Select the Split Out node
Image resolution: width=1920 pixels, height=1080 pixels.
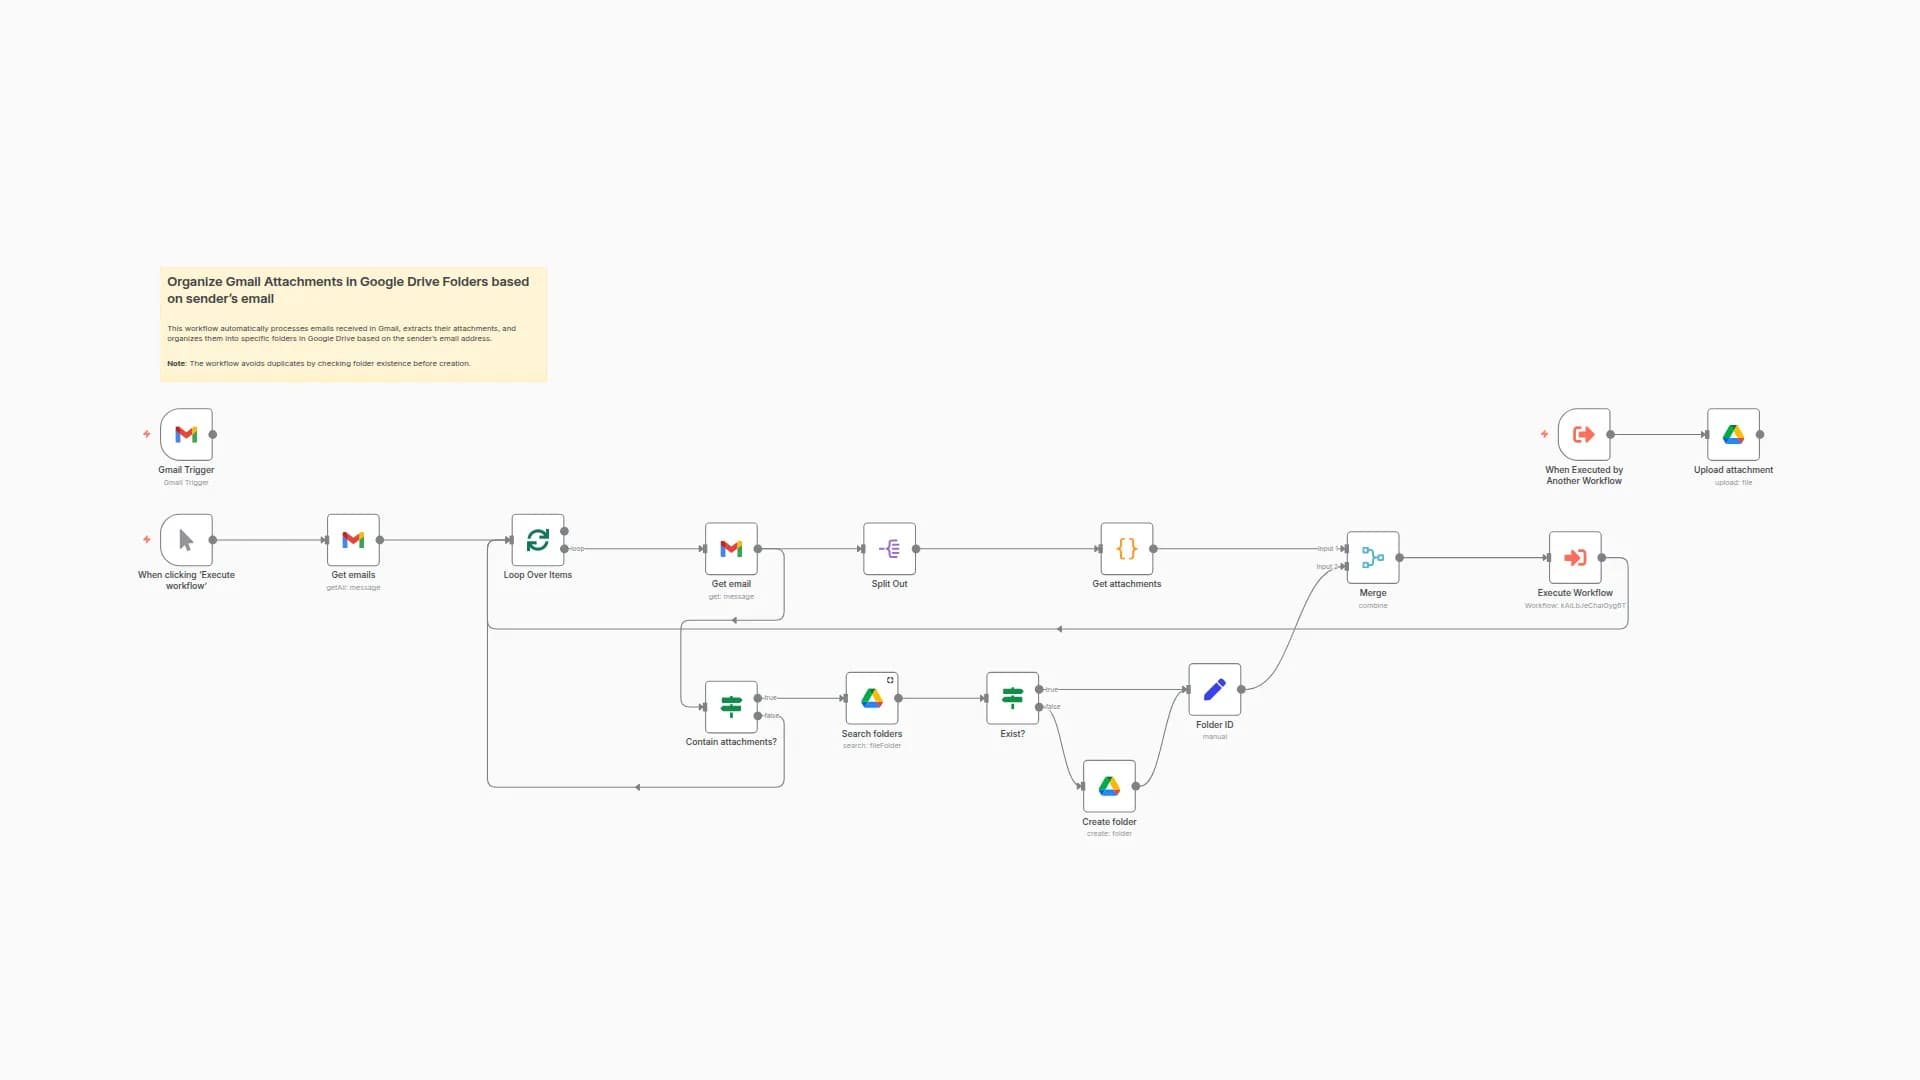(x=889, y=549)
